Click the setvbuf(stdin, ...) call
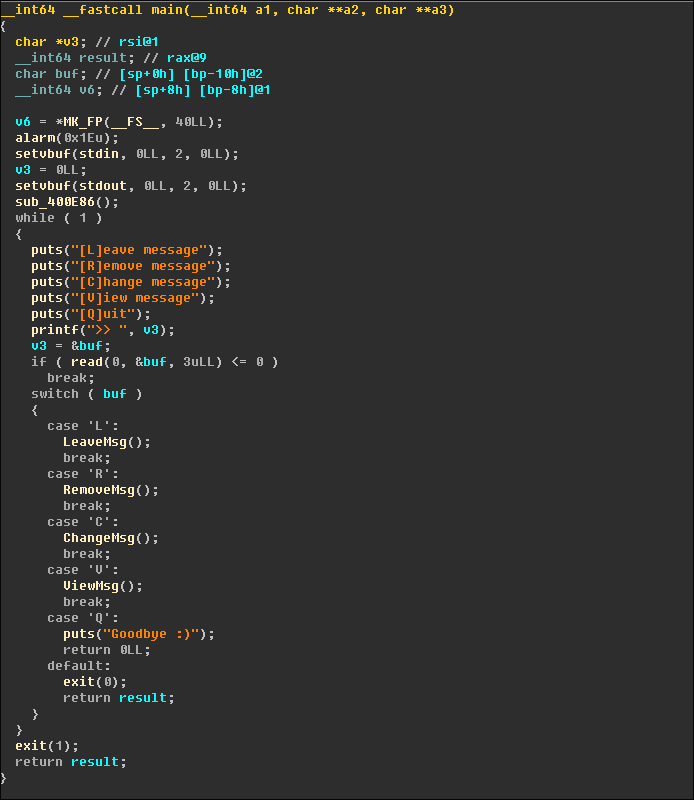This screenshot has height=800, width=694. pos(127,154)
